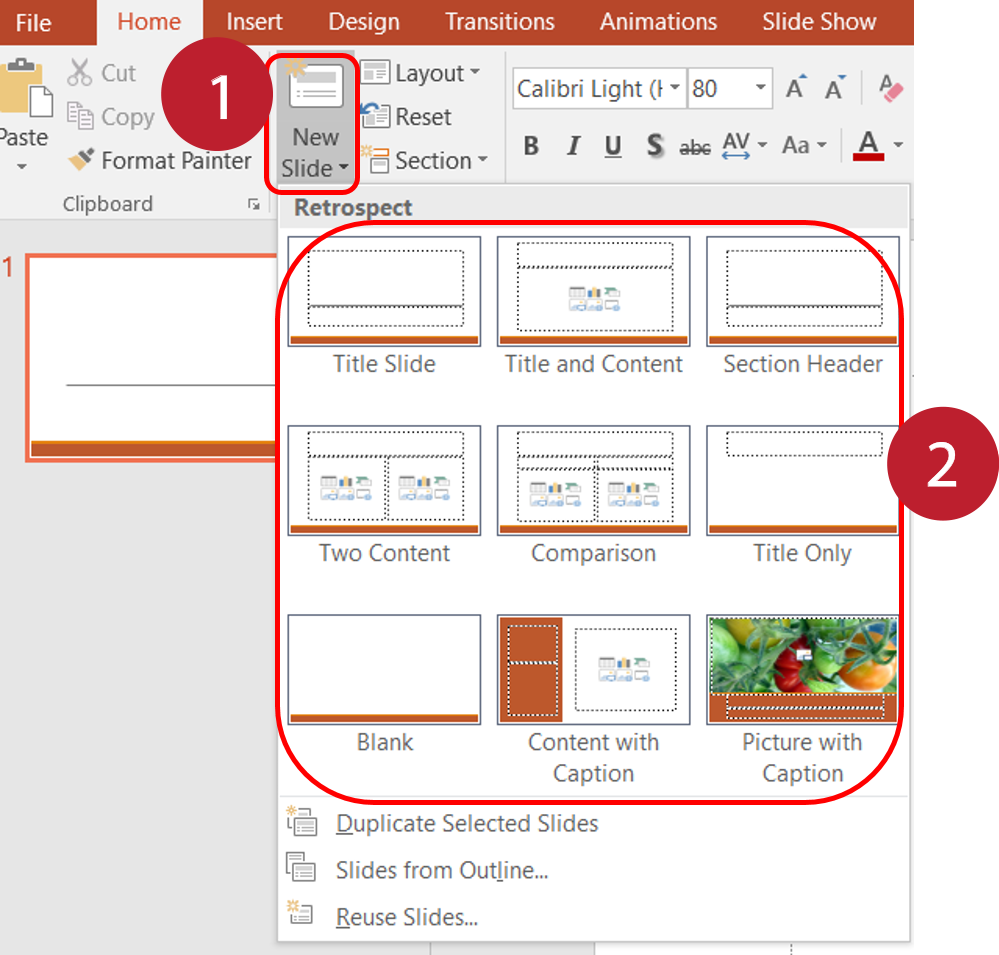Screen dimensions: 999x955
Task: Expand the font size combo box
Action: [x=762, y=88]
